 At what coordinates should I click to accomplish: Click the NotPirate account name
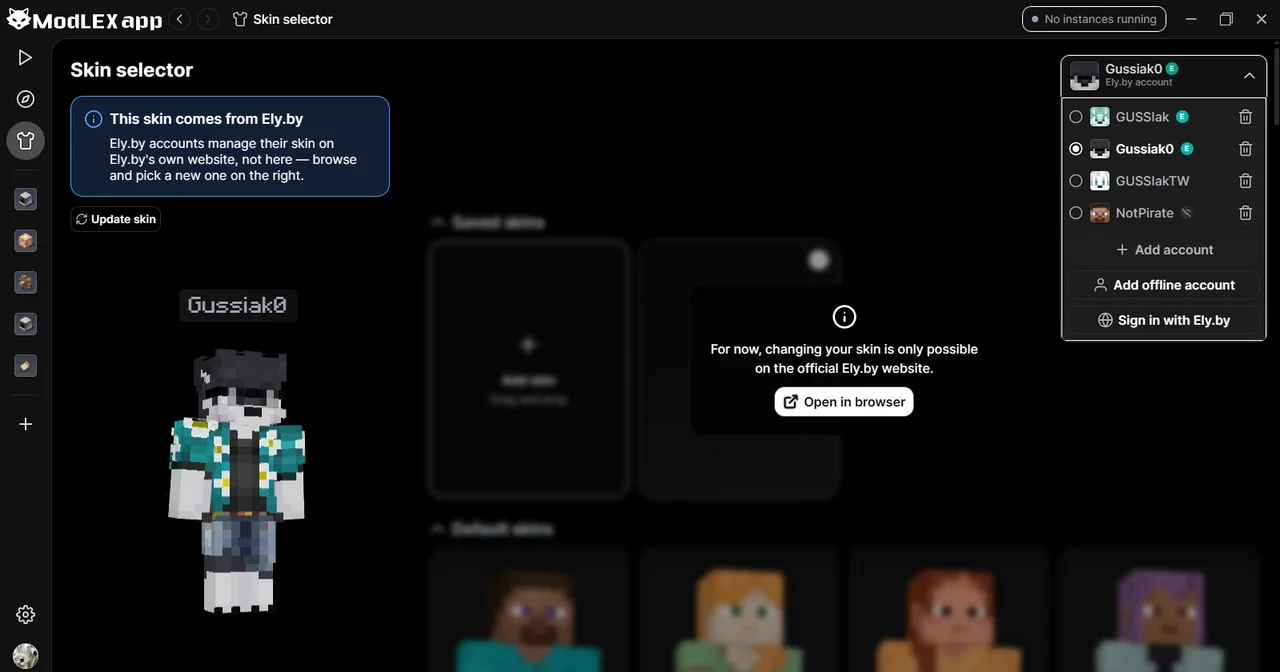(1145, 213)
